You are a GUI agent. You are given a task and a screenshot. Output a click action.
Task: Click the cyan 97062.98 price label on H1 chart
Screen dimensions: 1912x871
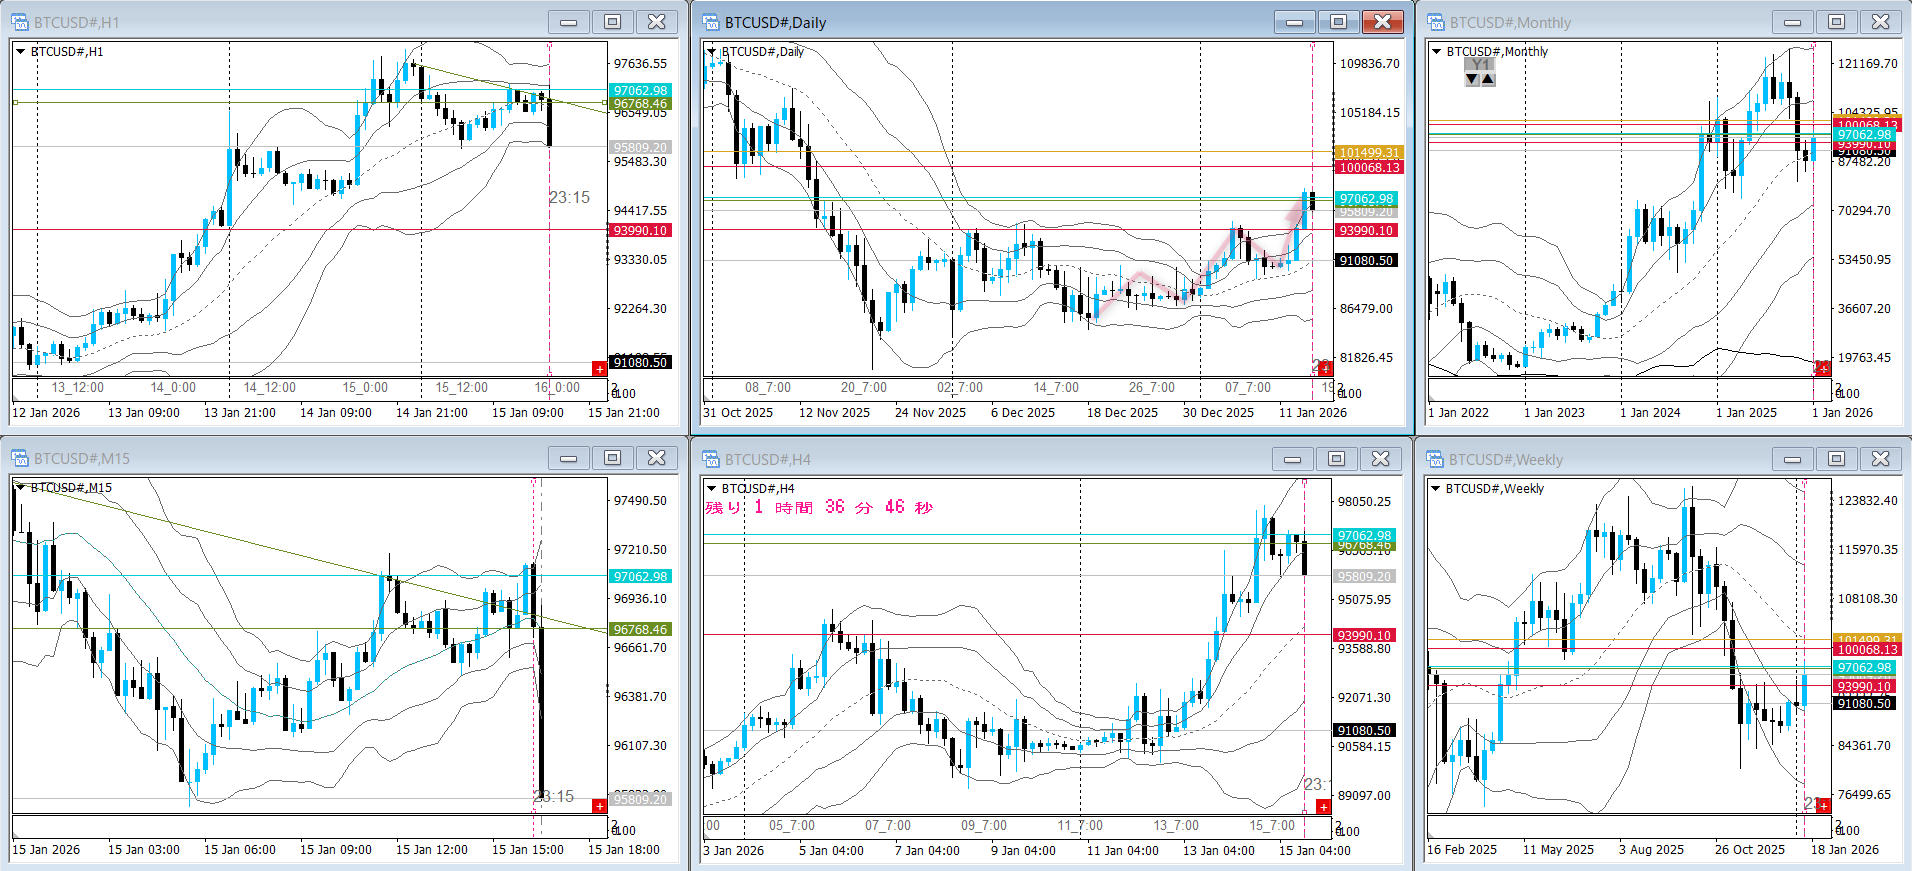click(640, 90)
